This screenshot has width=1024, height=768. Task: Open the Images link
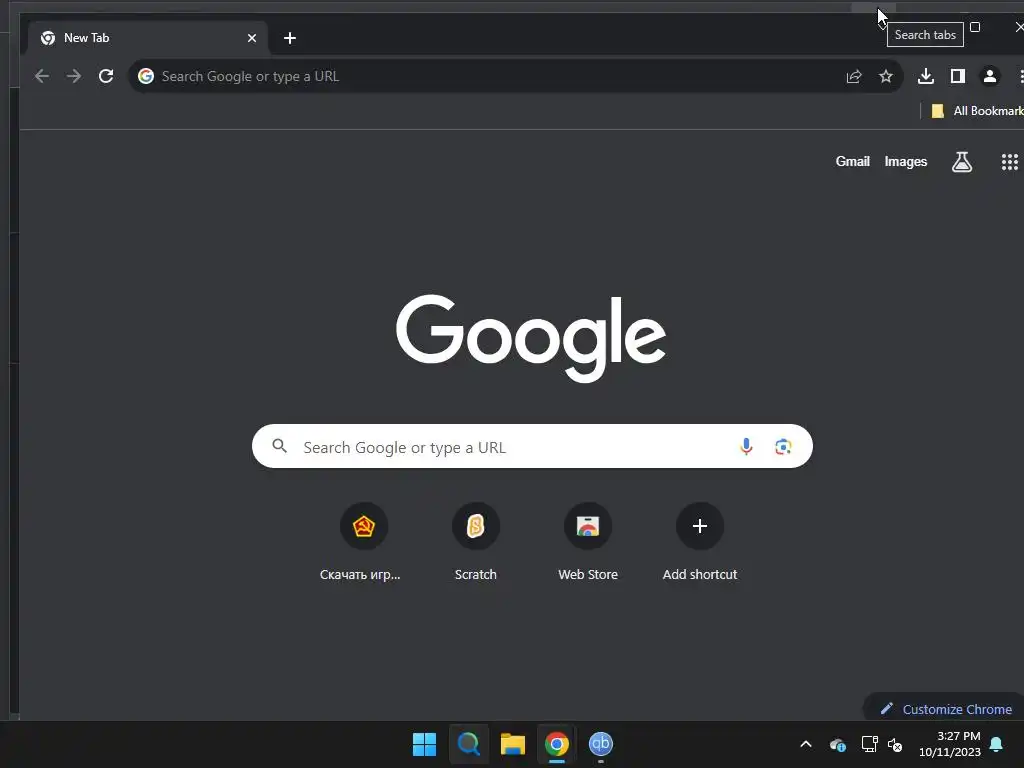point(905,161)
